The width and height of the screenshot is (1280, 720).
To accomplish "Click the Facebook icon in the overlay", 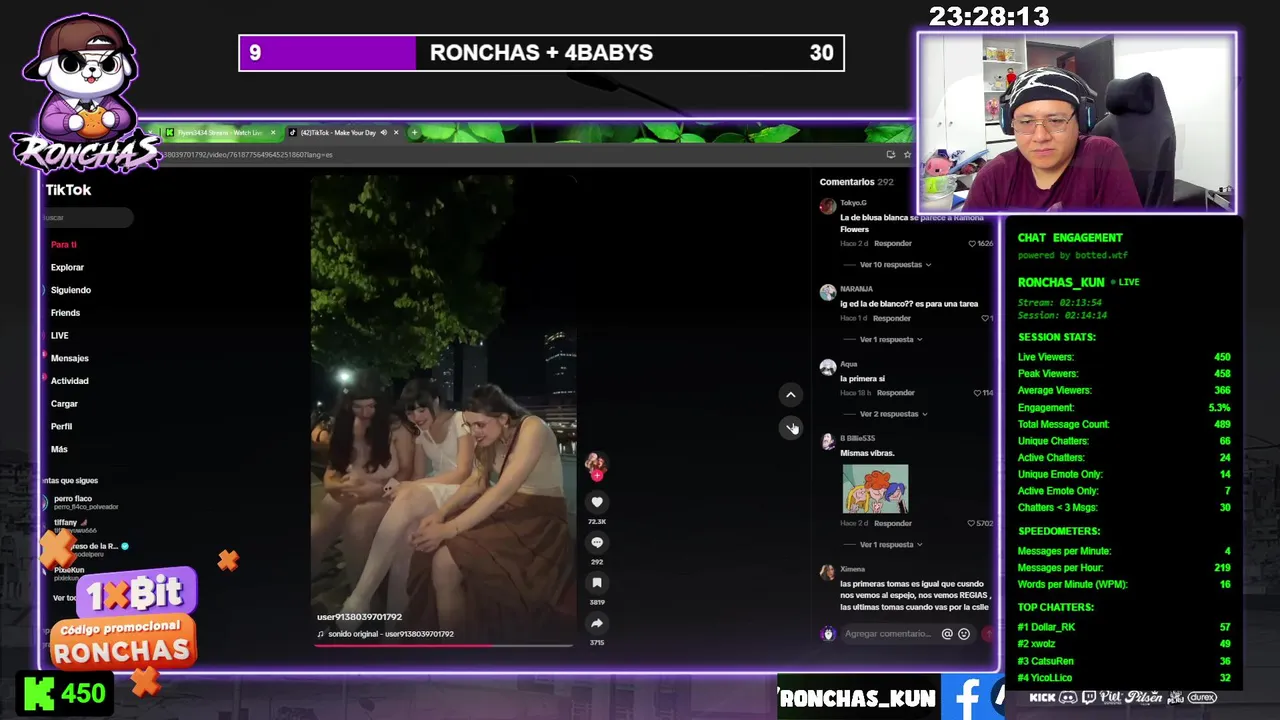I will [x=967, y=697].
